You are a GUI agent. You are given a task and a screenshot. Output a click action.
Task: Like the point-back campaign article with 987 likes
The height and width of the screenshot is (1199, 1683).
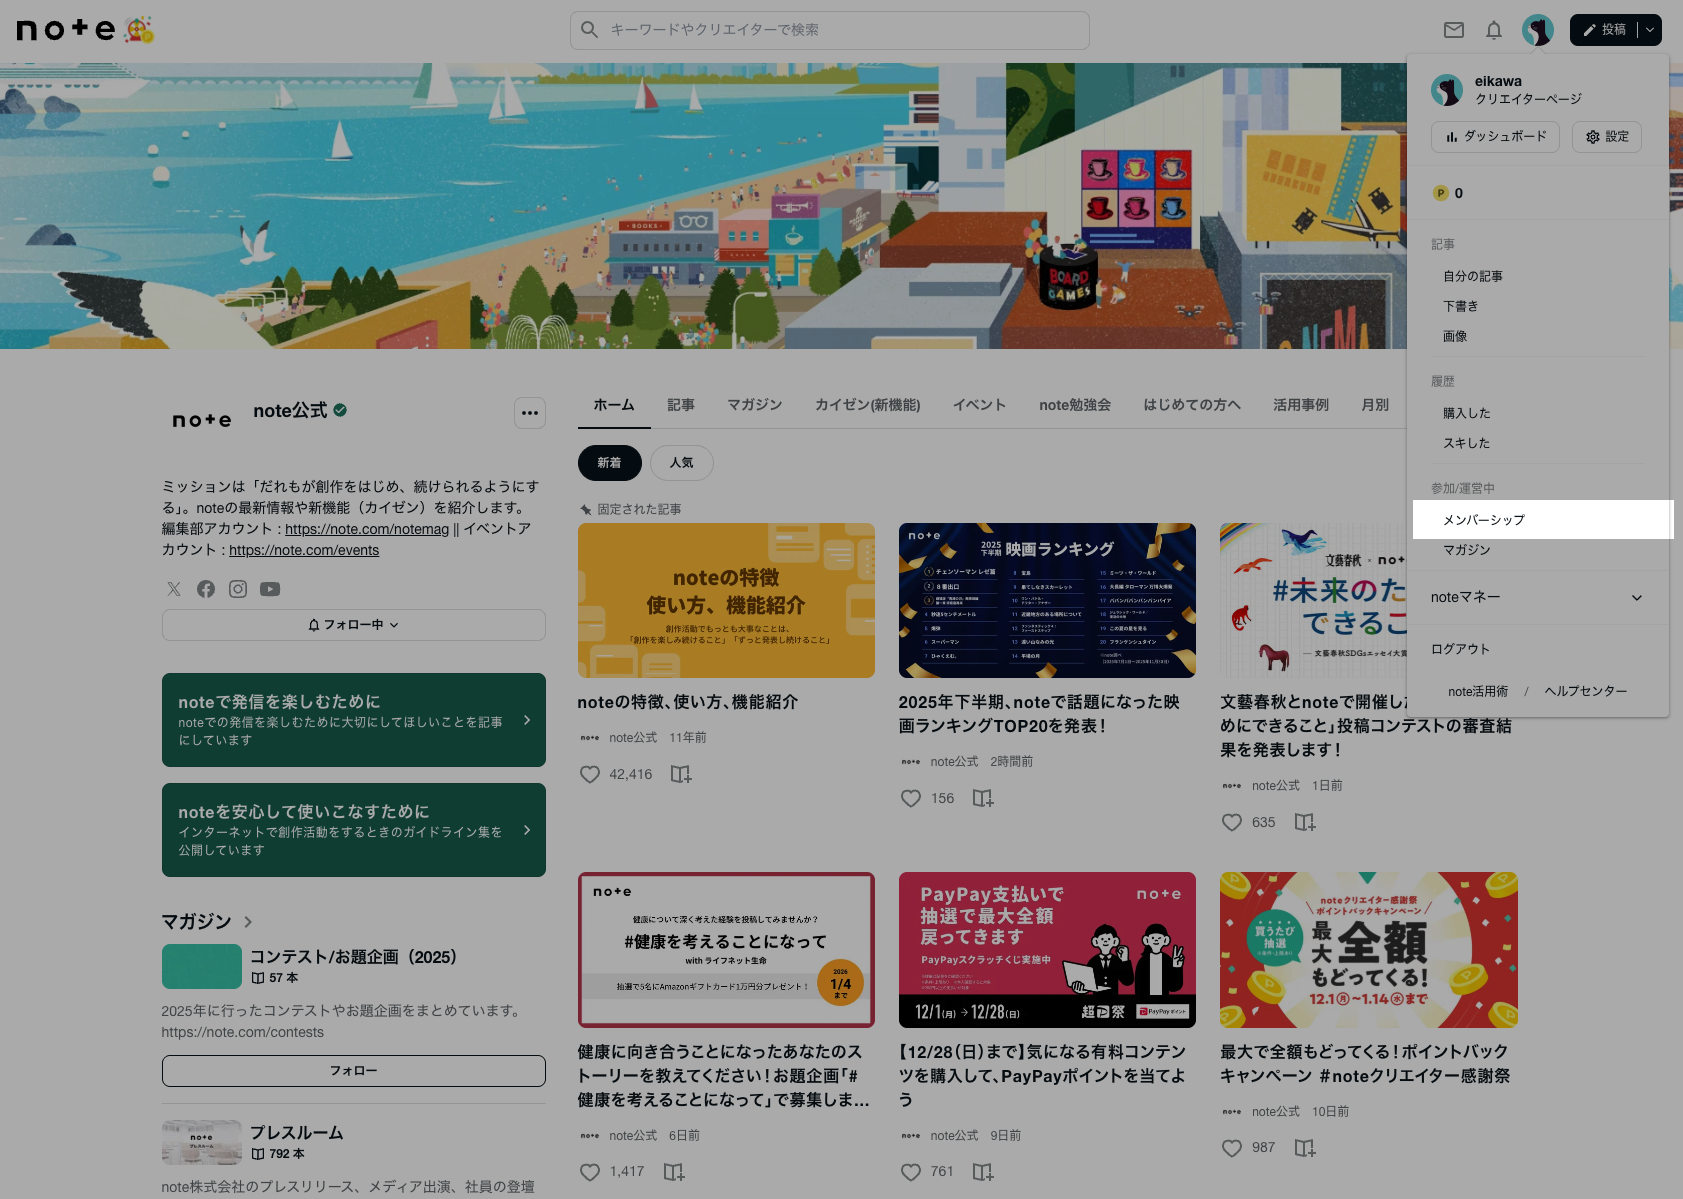pyautogui.click(x=1232, y=1148)
